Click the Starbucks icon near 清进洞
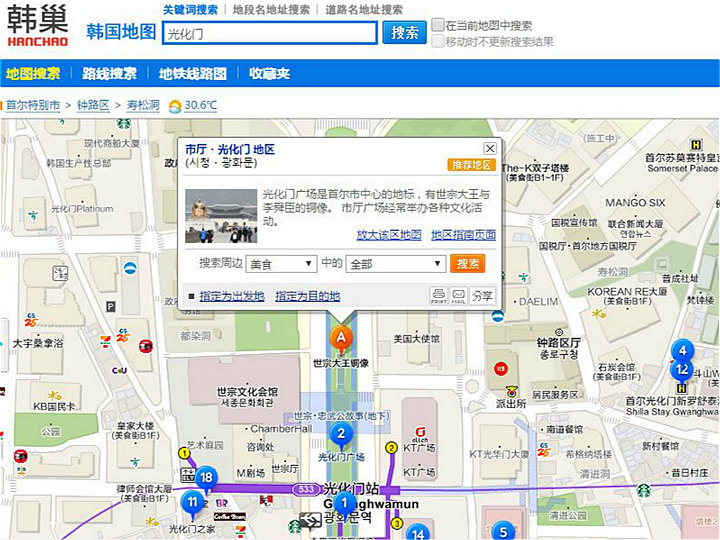This screenshot has height=540, width=720. (x=644, y=491)
